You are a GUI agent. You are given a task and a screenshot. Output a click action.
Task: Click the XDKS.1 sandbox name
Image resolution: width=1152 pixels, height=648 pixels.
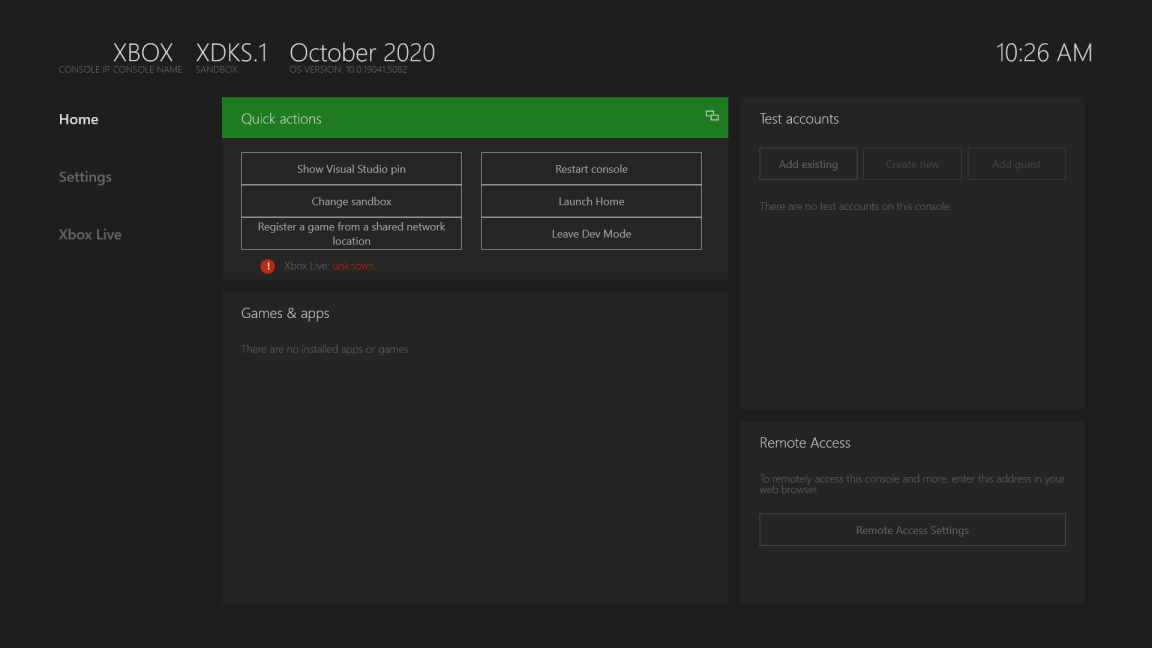(231, 53)
